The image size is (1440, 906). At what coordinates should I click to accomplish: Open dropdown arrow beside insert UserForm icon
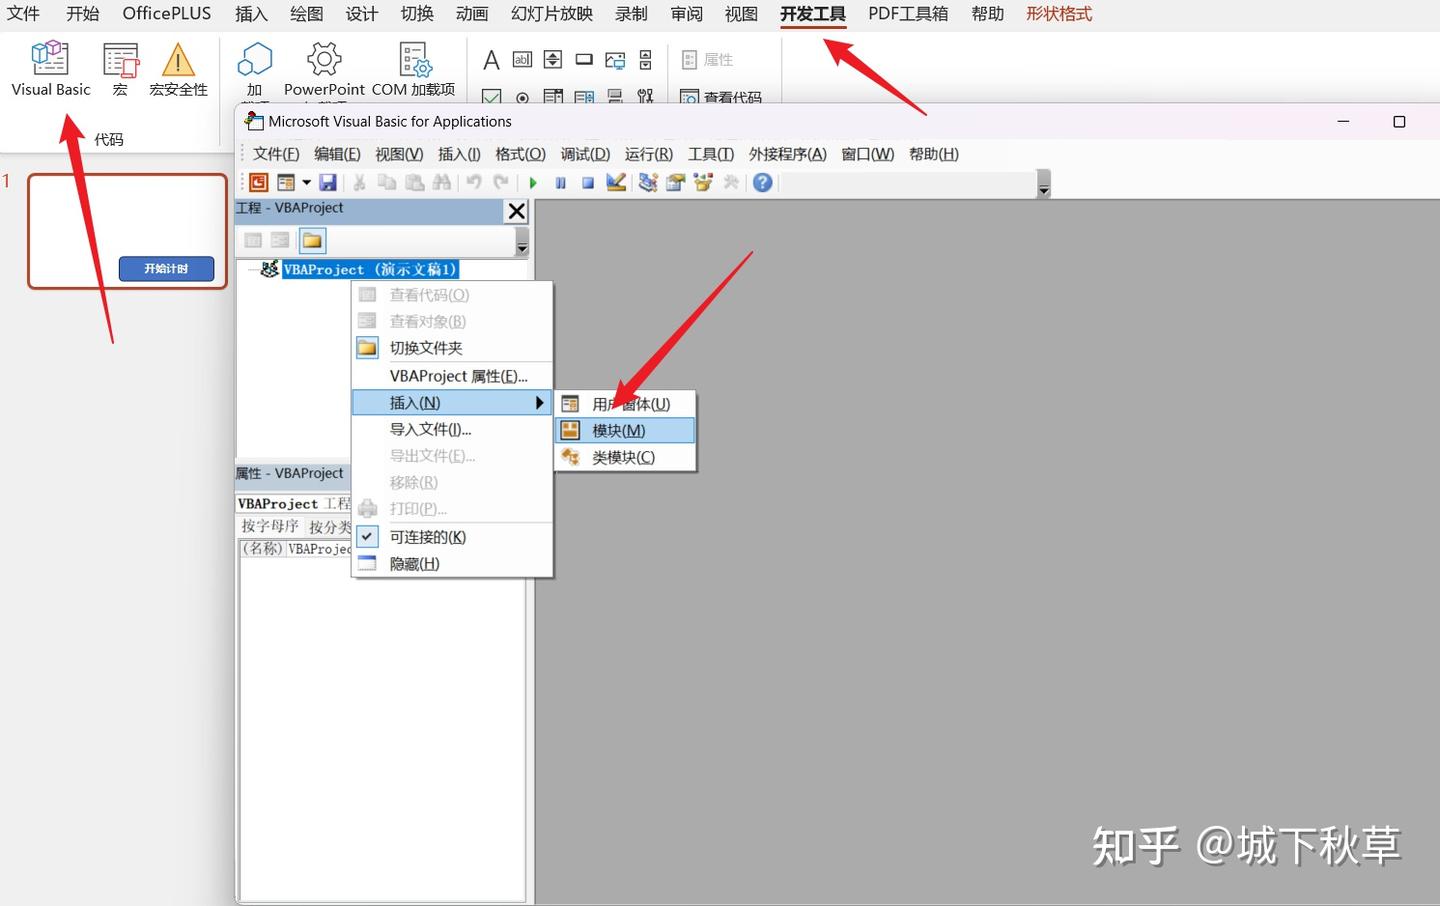(306, 182)
